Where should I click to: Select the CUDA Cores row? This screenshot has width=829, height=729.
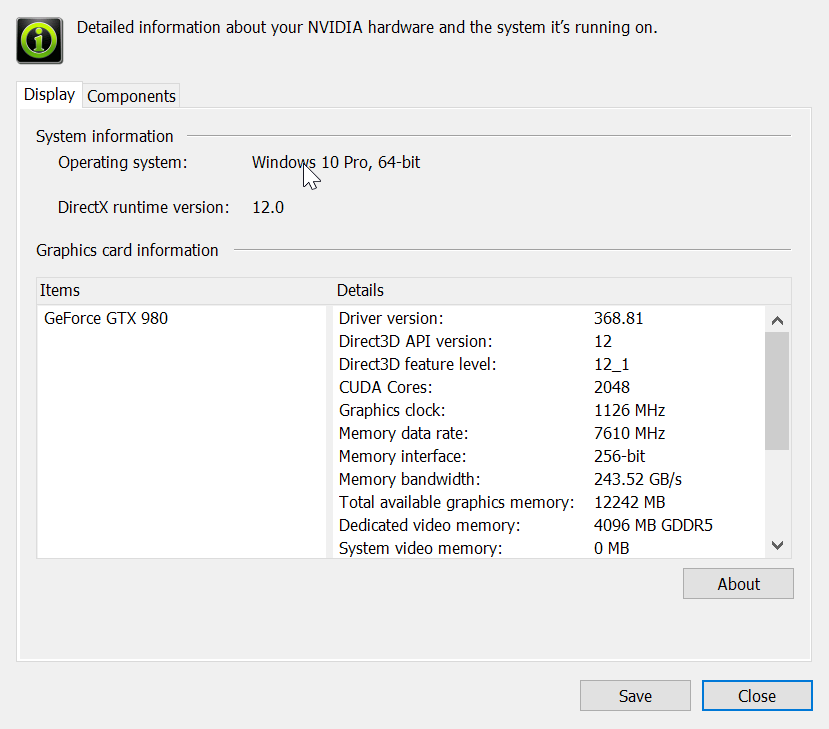[x=550, y=387]
